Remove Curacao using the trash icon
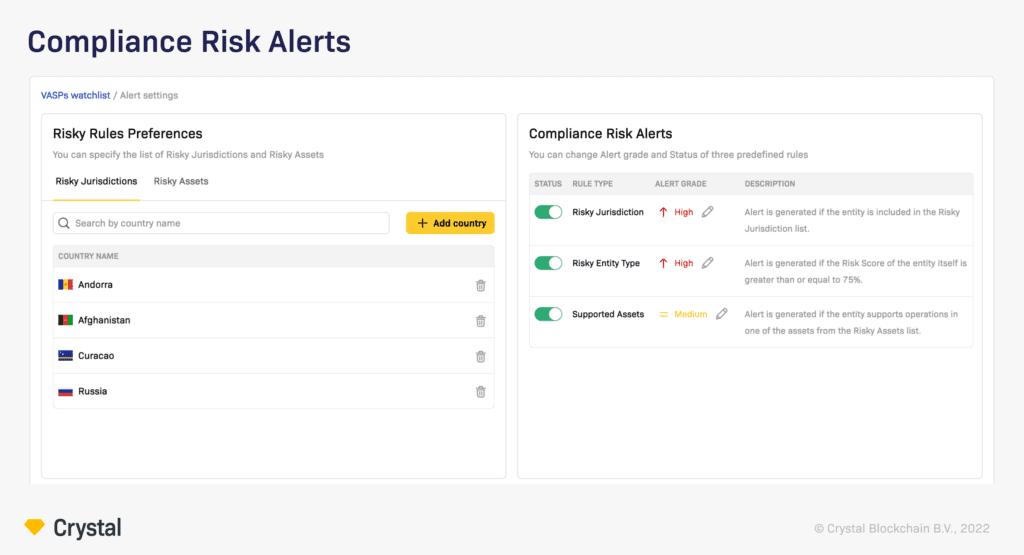Viewport: 1024px width, 555px height. click(481, 357)
